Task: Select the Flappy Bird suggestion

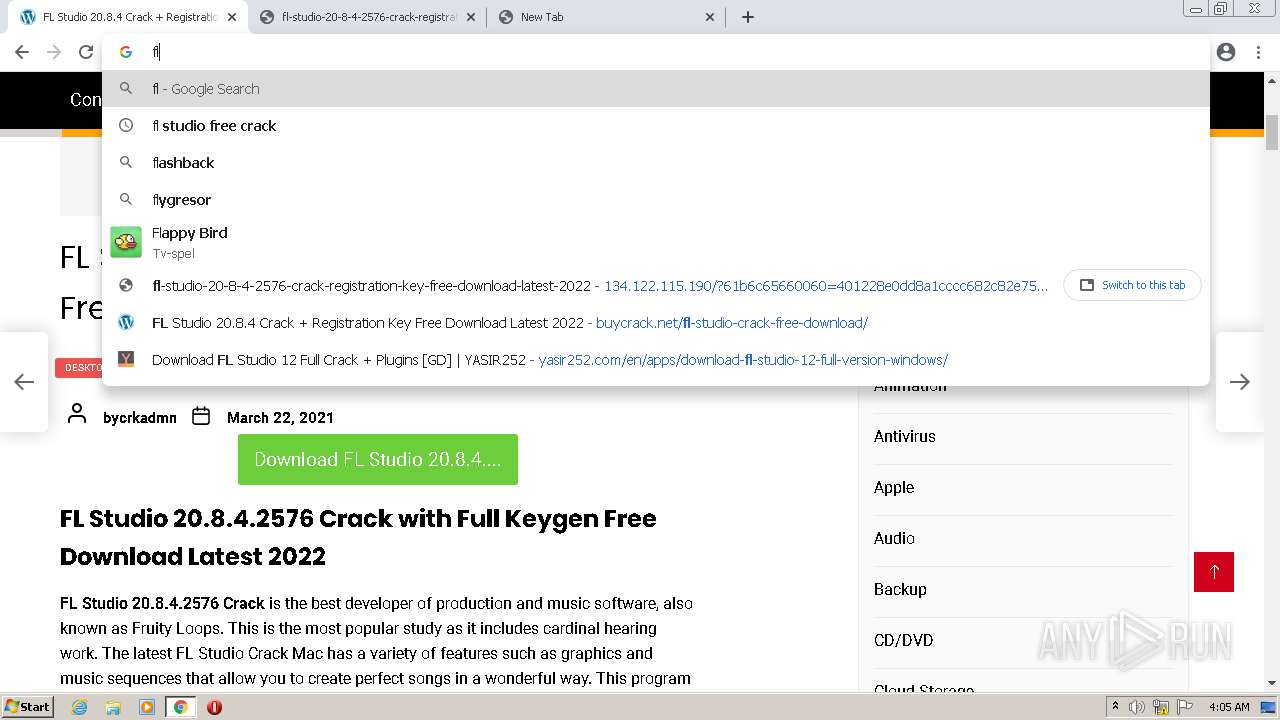Action: tap(656, 242)
